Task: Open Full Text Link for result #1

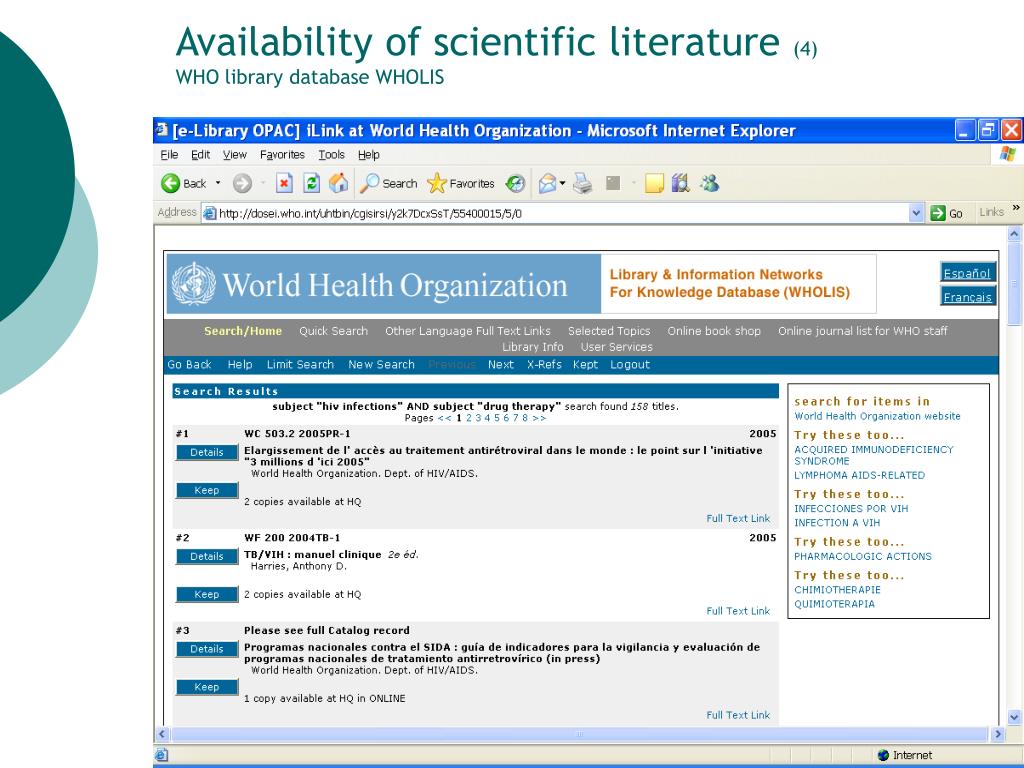Action: (738, 519)
